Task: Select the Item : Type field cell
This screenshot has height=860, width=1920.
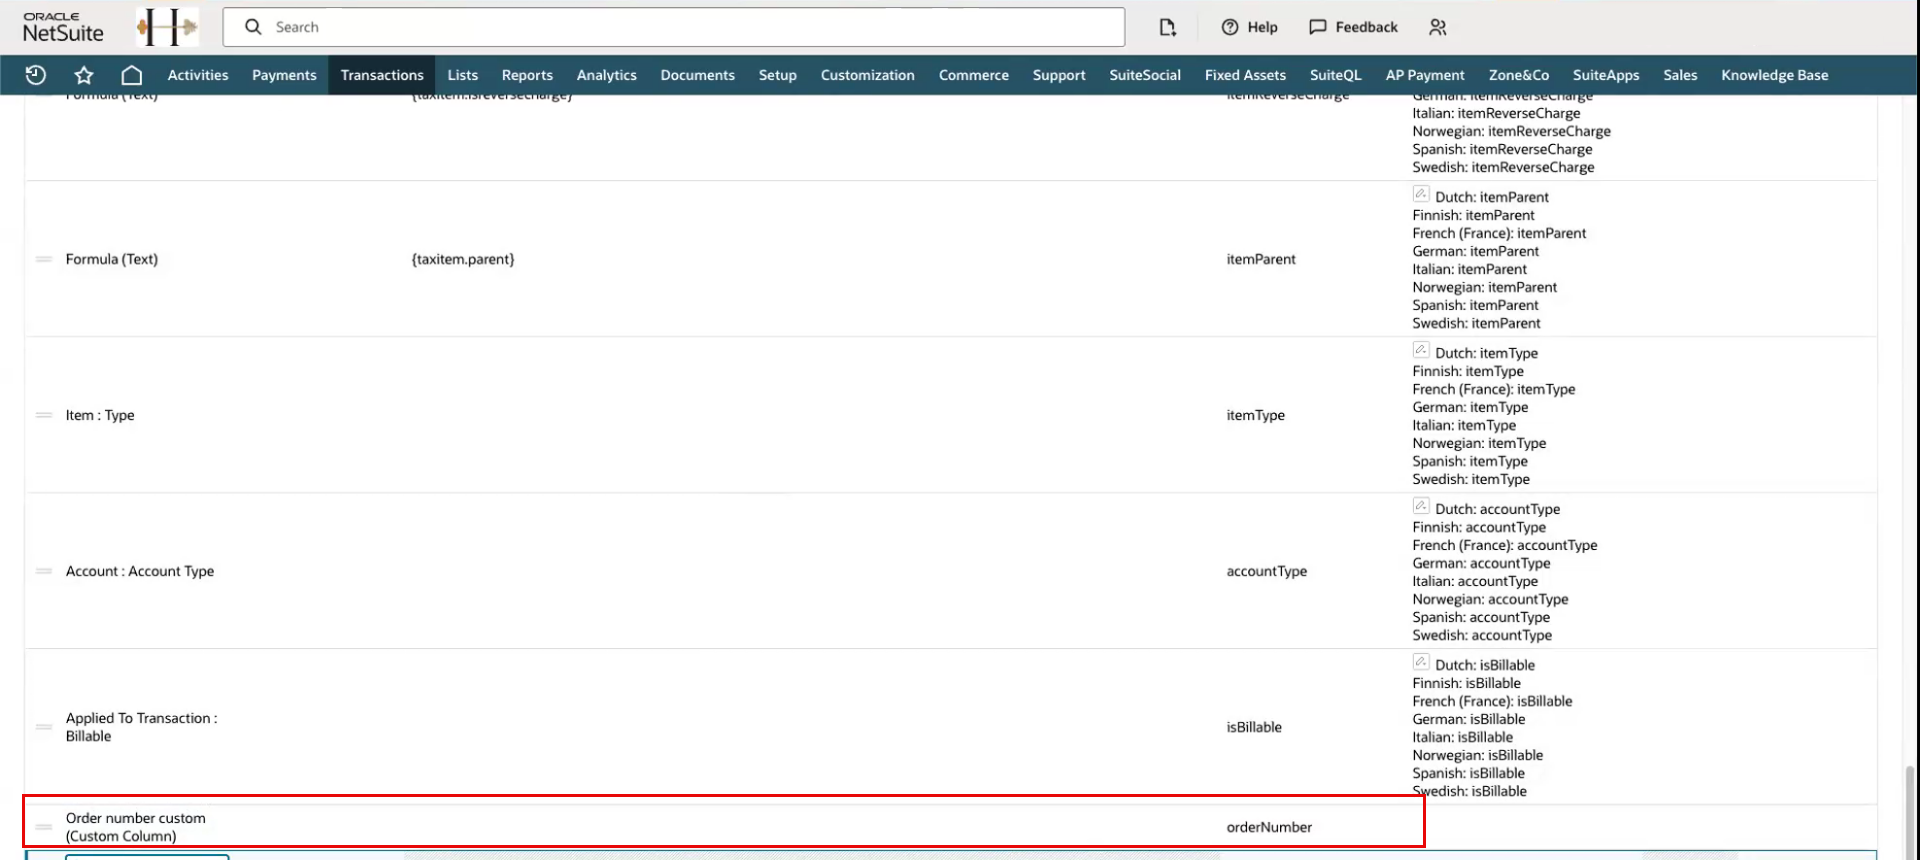Action: point(100,415)
